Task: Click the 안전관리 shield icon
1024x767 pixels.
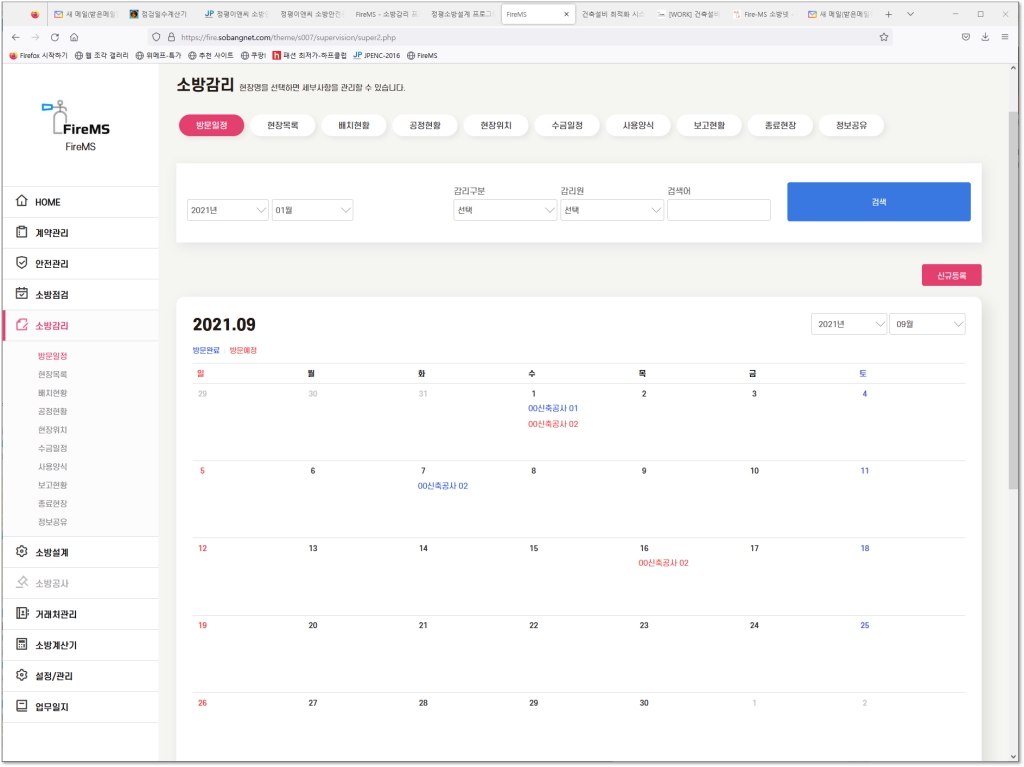Action: [21, 264]
